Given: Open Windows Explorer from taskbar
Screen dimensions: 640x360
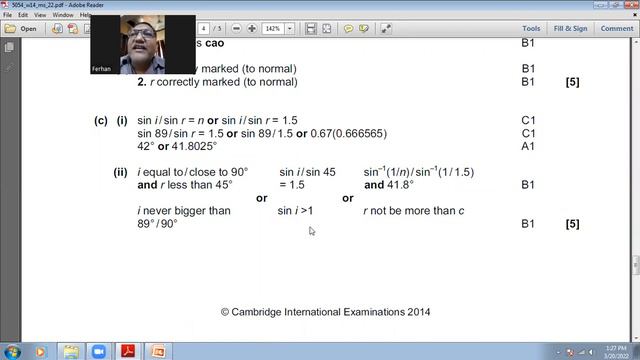Looking at the screenshot, I should tap(71, 351).
